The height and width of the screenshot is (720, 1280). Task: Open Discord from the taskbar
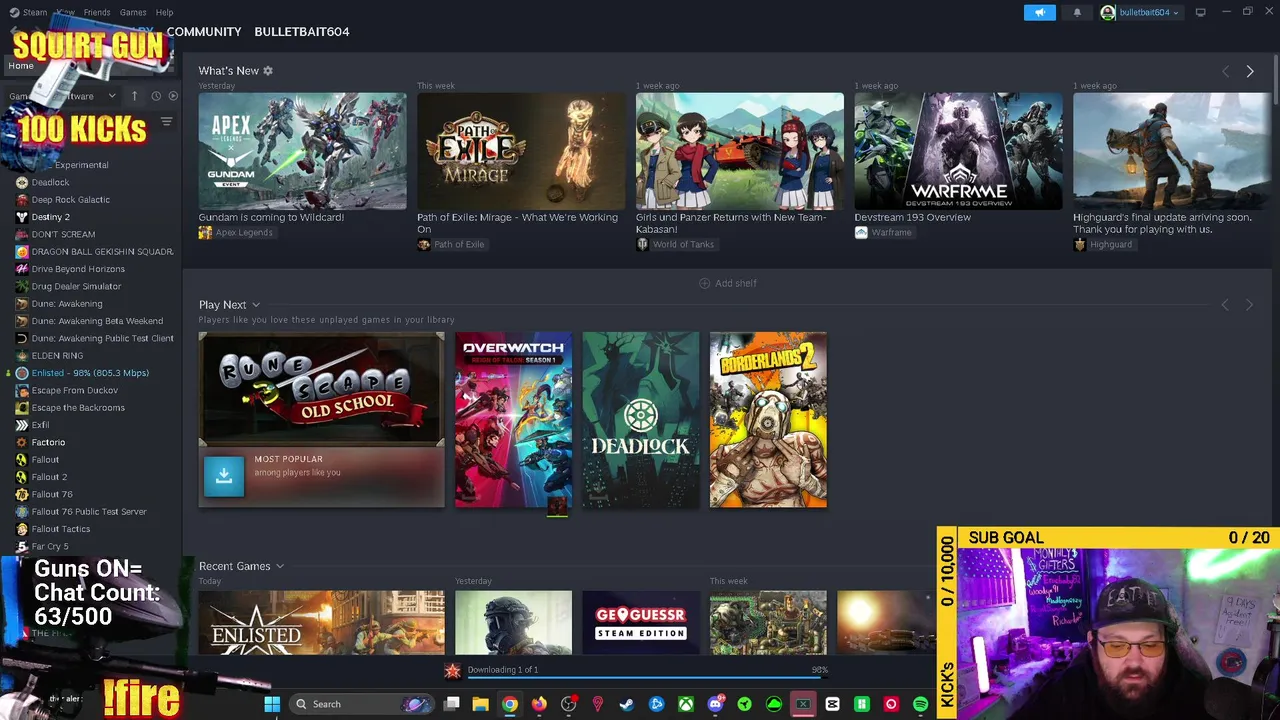tap(715, 704)
